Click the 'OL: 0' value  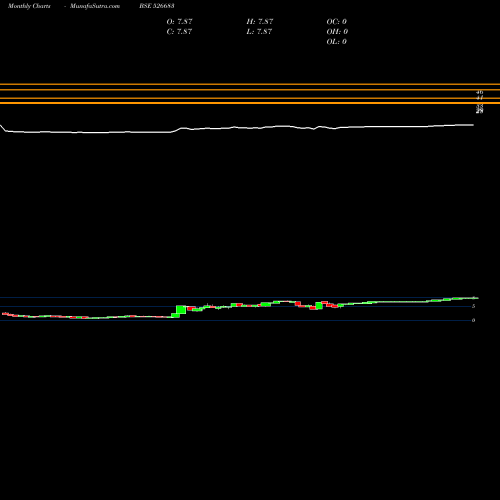(336, 41)
